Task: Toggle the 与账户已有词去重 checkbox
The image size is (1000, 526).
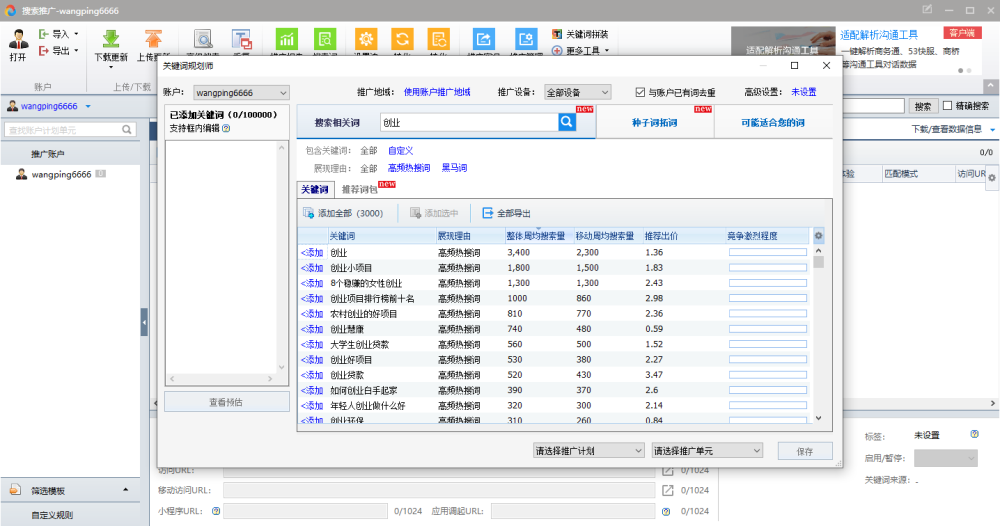Action: pyautogui.click(x=640, y=92)
